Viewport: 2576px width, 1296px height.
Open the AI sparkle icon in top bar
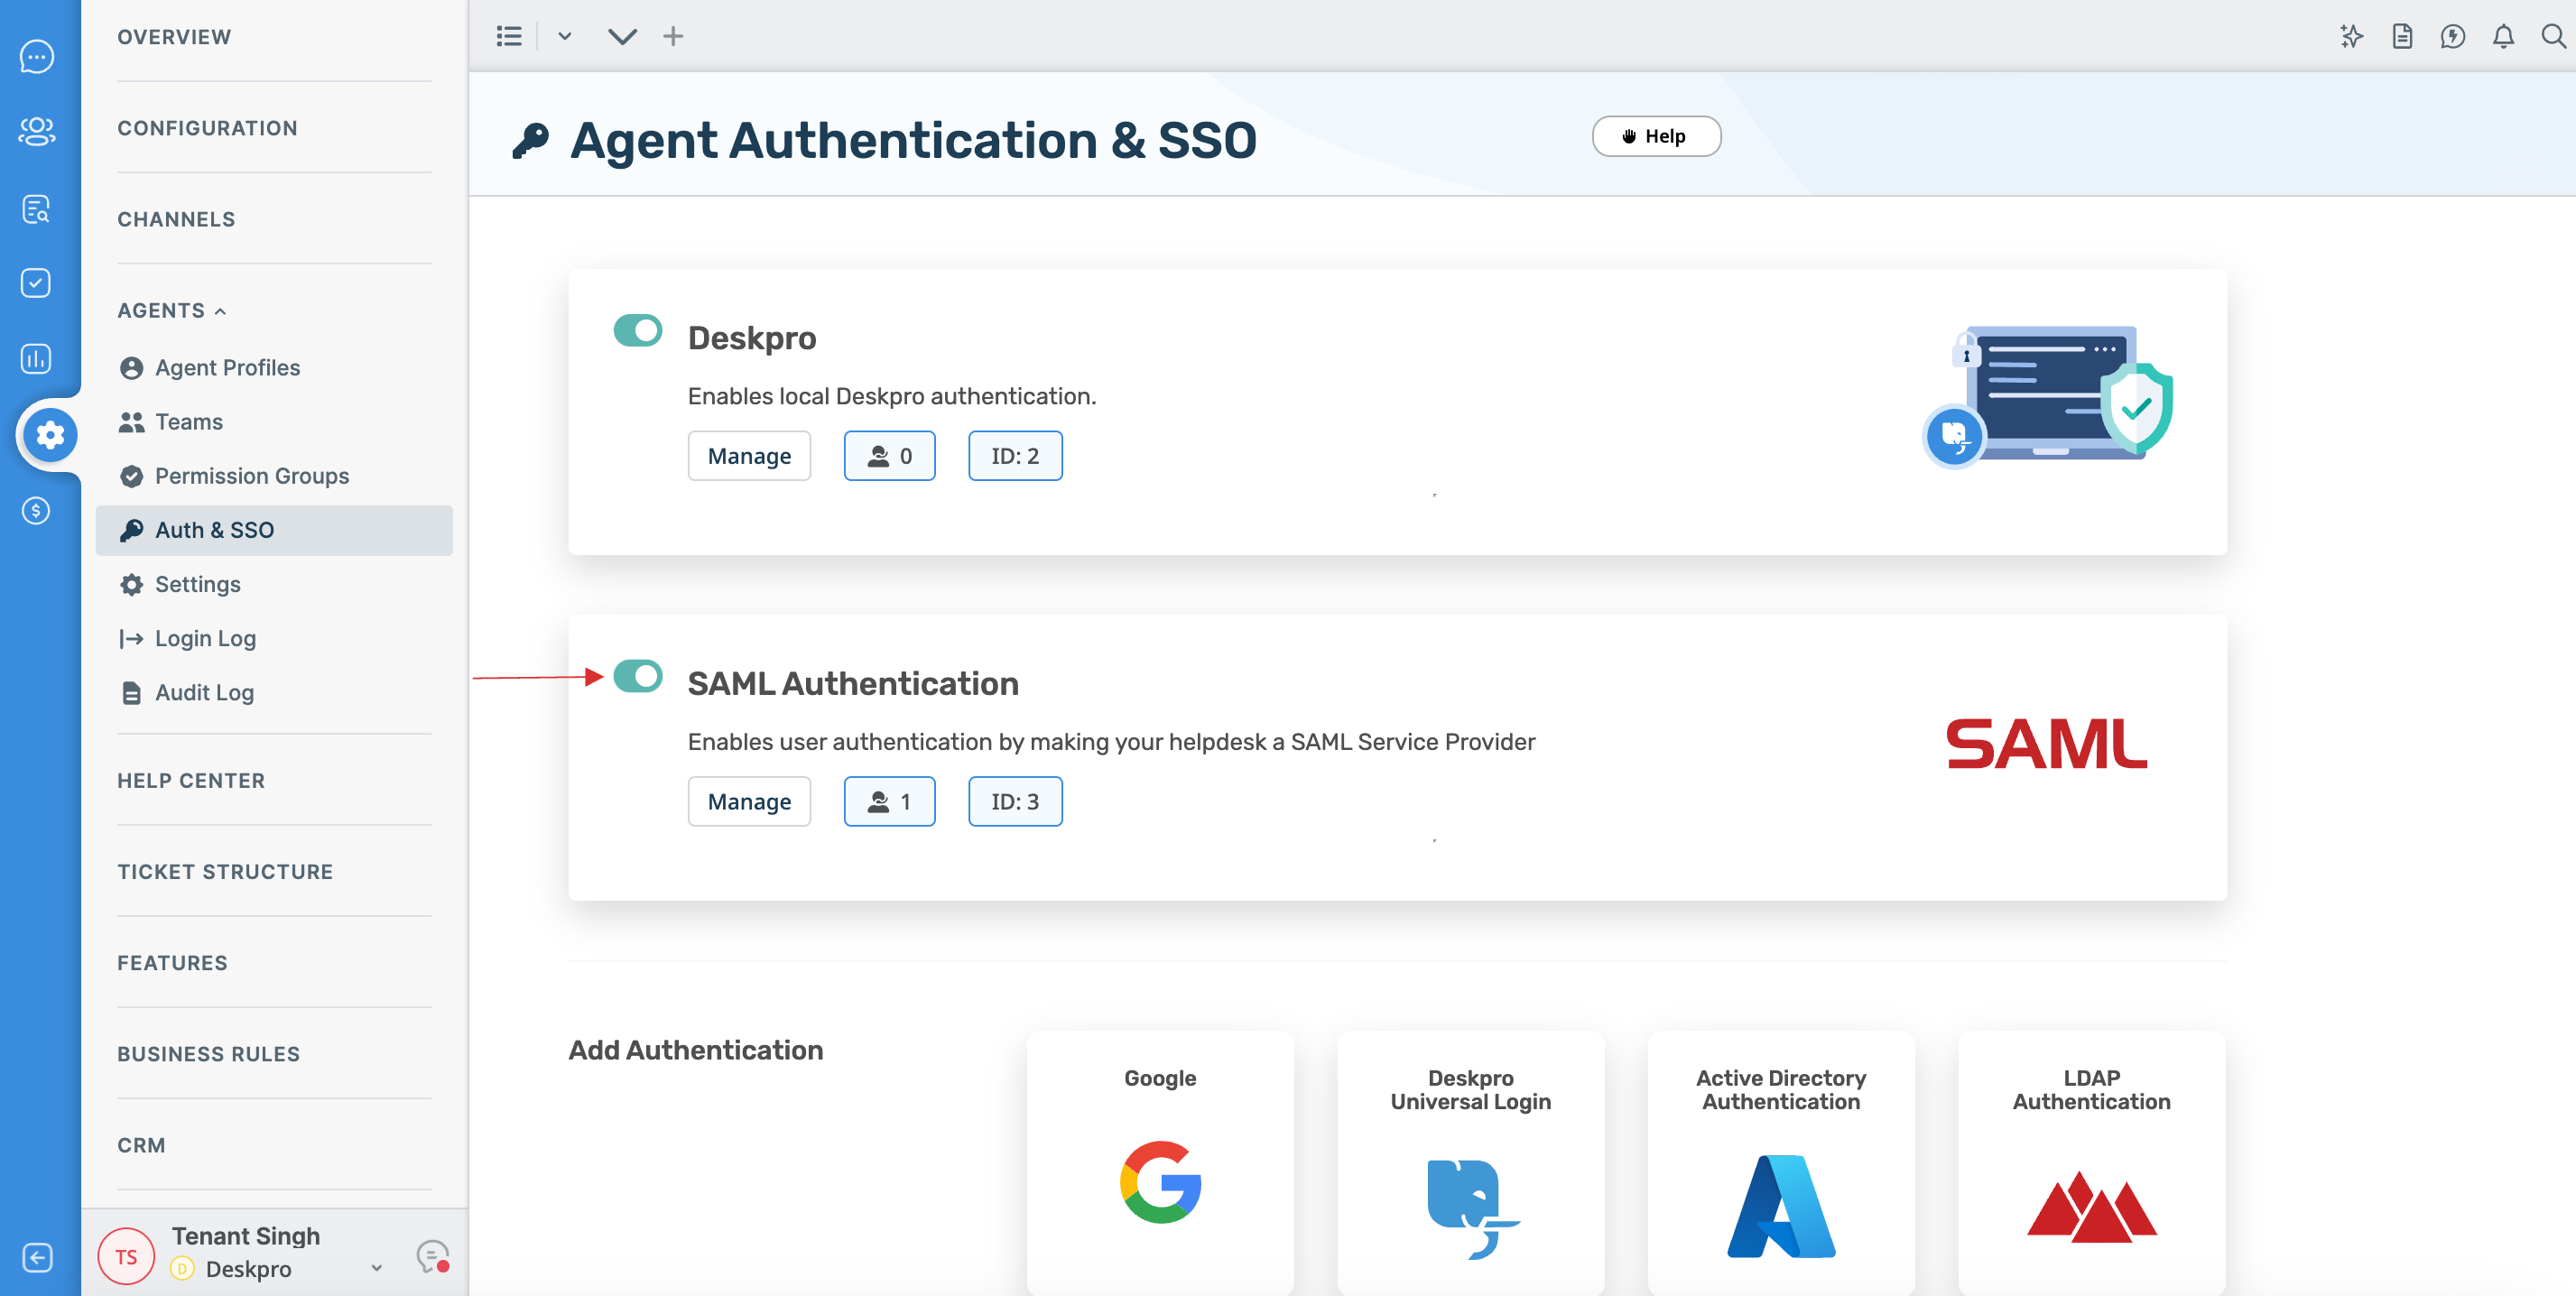coord(2351,37)
